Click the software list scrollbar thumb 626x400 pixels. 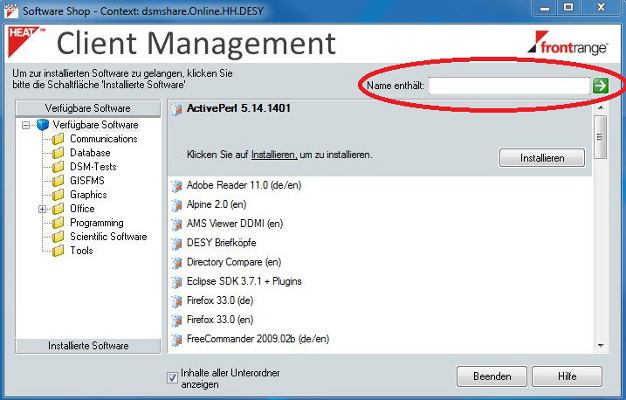coord(600,137)
